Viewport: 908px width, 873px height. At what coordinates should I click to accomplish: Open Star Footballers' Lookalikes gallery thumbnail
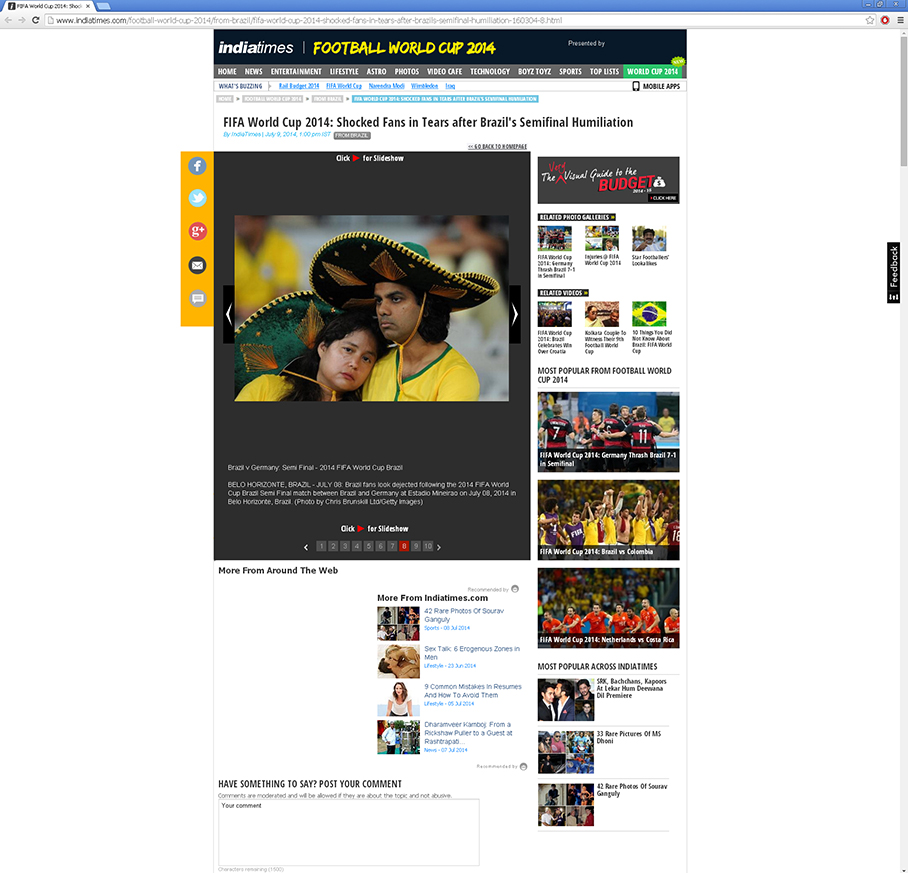coord(649,239)
